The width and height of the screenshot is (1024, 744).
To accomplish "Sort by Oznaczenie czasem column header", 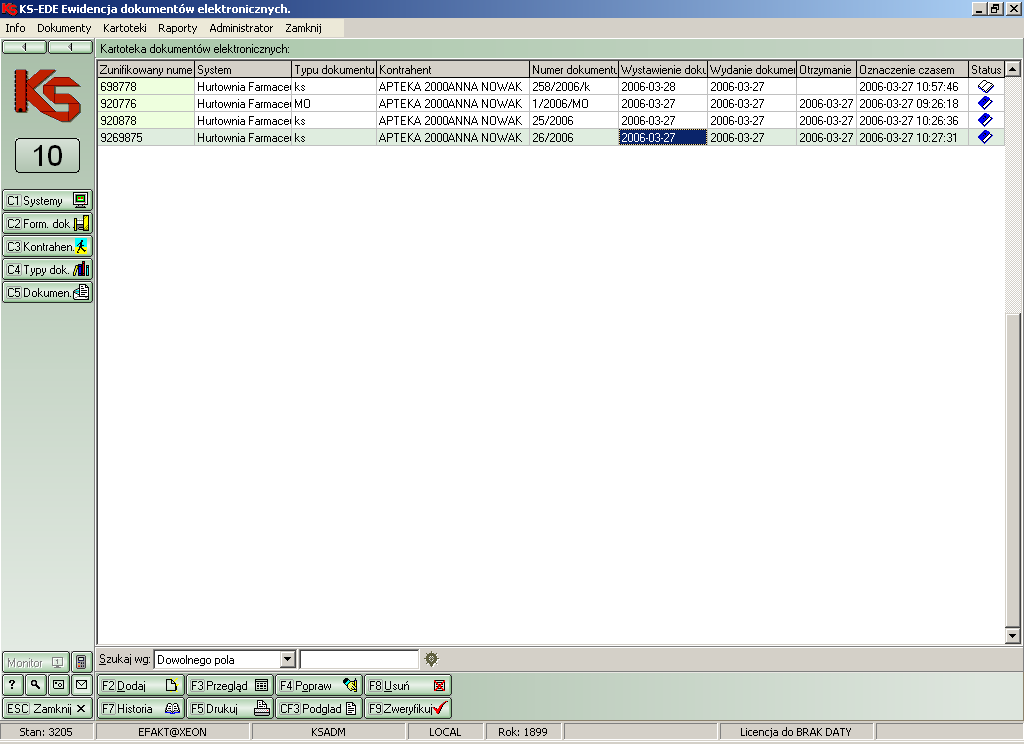I will (912, 69).
